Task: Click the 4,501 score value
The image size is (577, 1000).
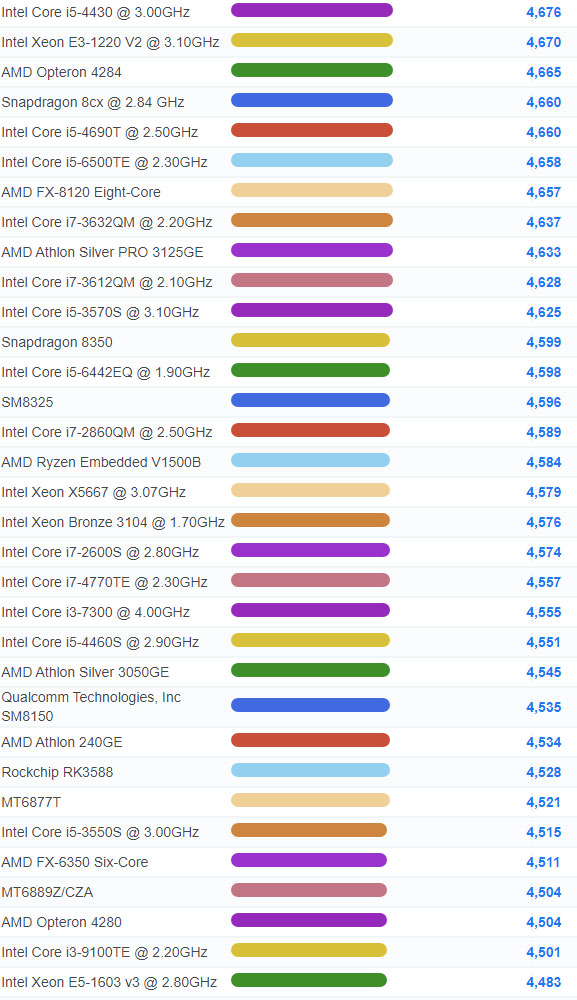Action: point(544,952)
